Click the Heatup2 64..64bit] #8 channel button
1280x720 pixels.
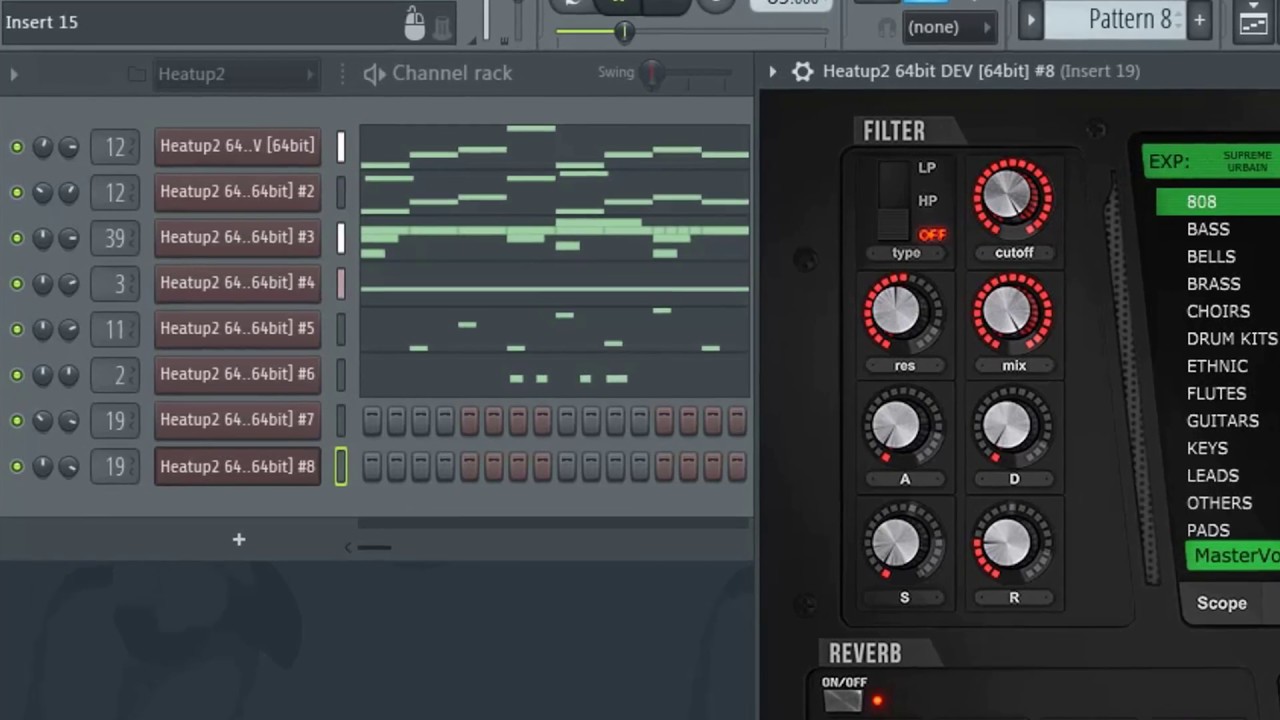click(238, 467)
